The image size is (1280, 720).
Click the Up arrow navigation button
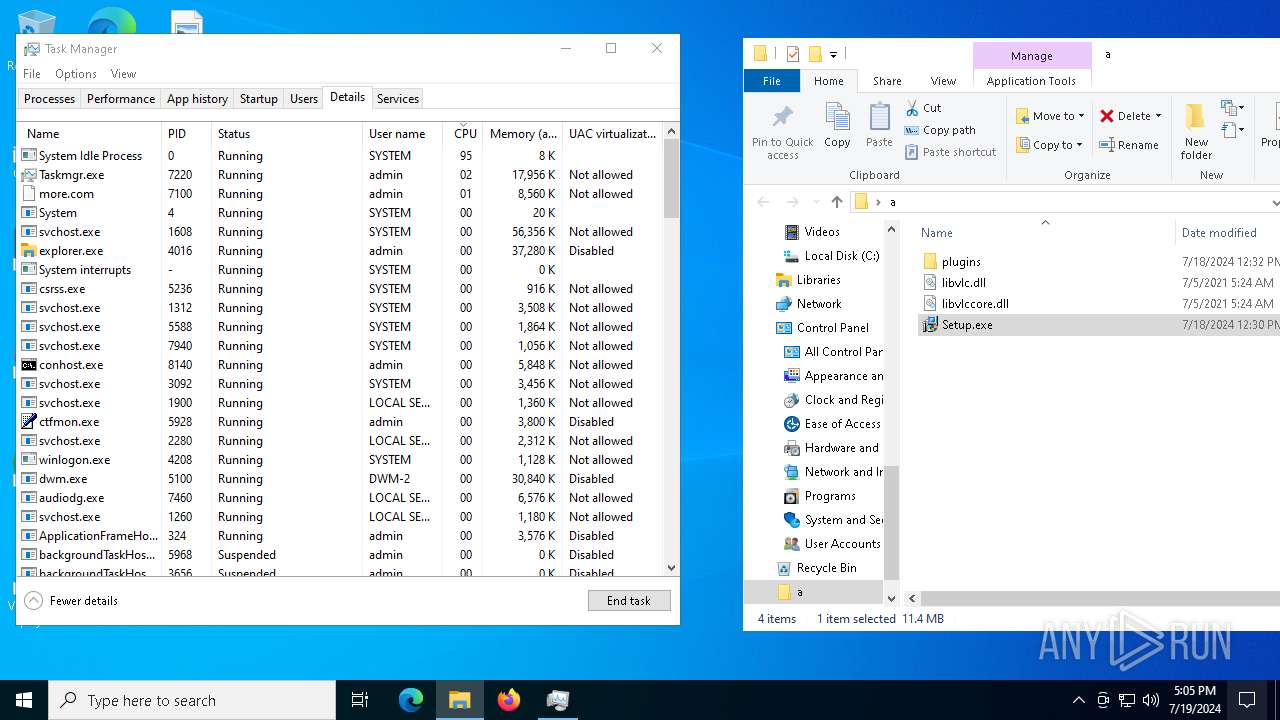837,202
